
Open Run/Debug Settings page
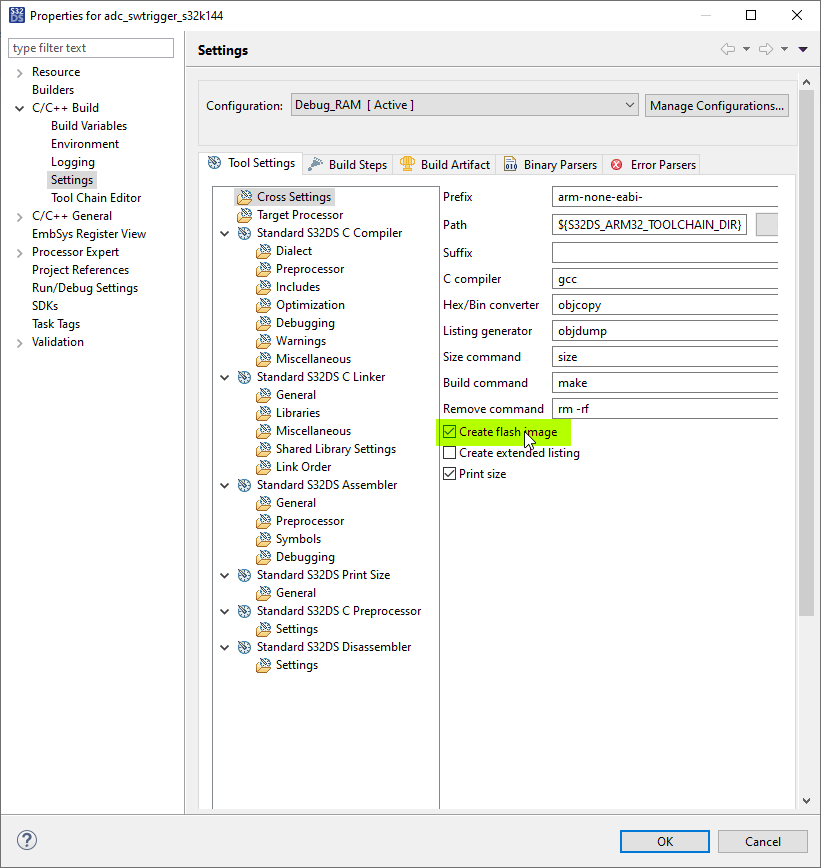[x=85, y=288]
